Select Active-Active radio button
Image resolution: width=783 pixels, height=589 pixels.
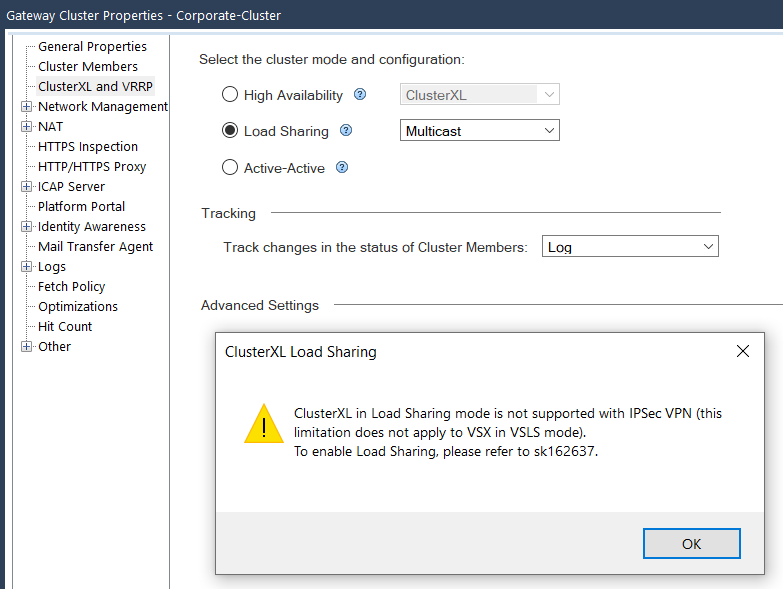(230, 167)
